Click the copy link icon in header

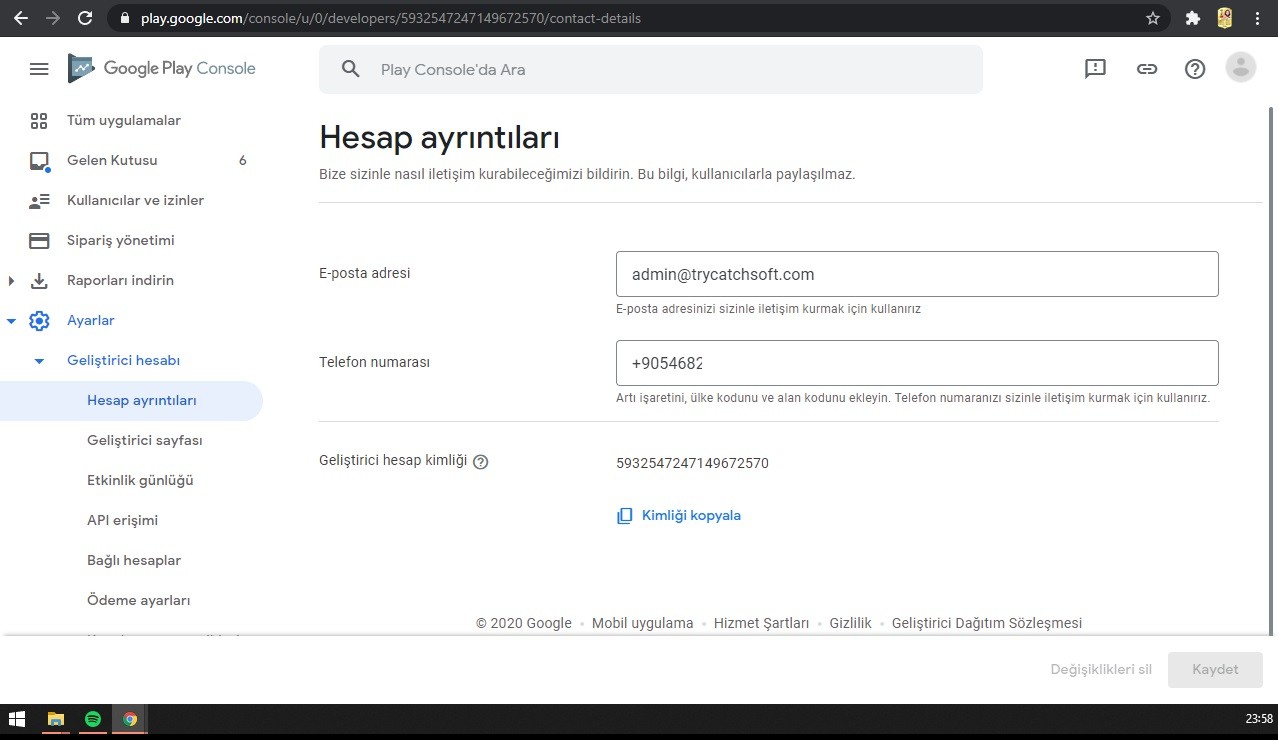(1147, 69)
